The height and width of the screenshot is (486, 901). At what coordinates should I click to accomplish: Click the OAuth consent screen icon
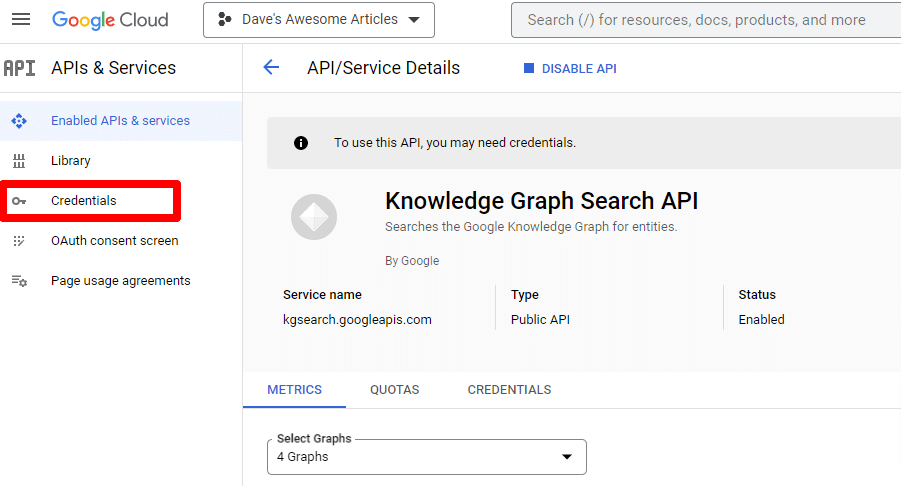click(19, 241)
